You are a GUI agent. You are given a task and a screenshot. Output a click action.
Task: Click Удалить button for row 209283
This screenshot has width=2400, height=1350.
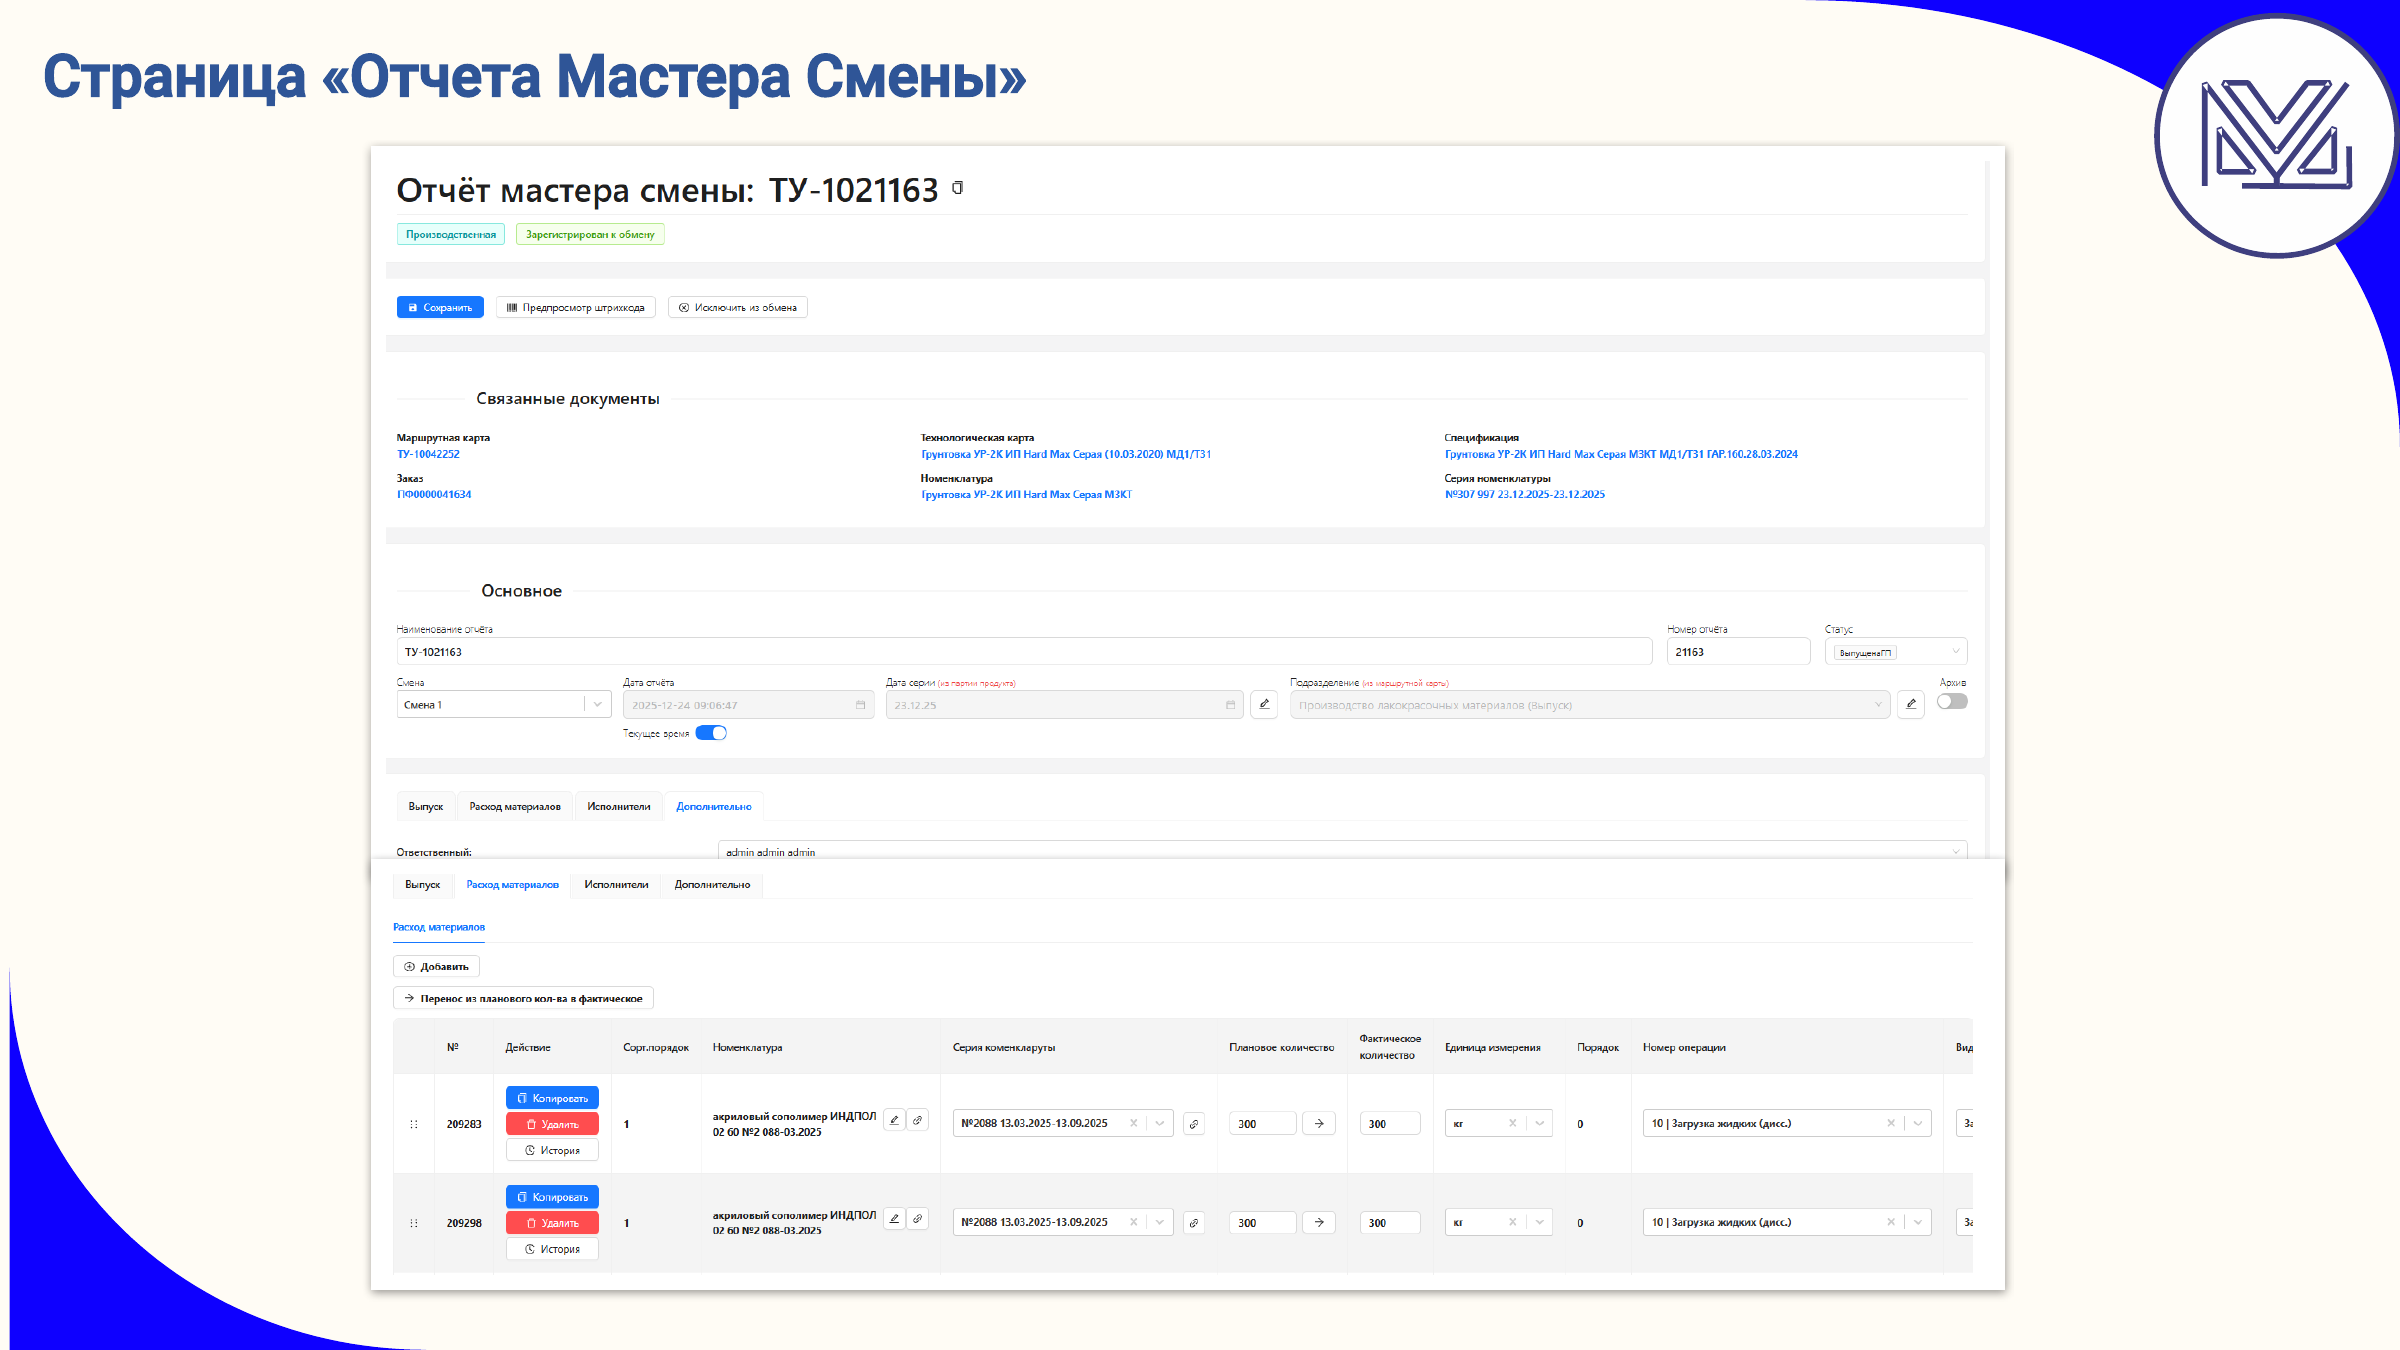pos(552,1124)
